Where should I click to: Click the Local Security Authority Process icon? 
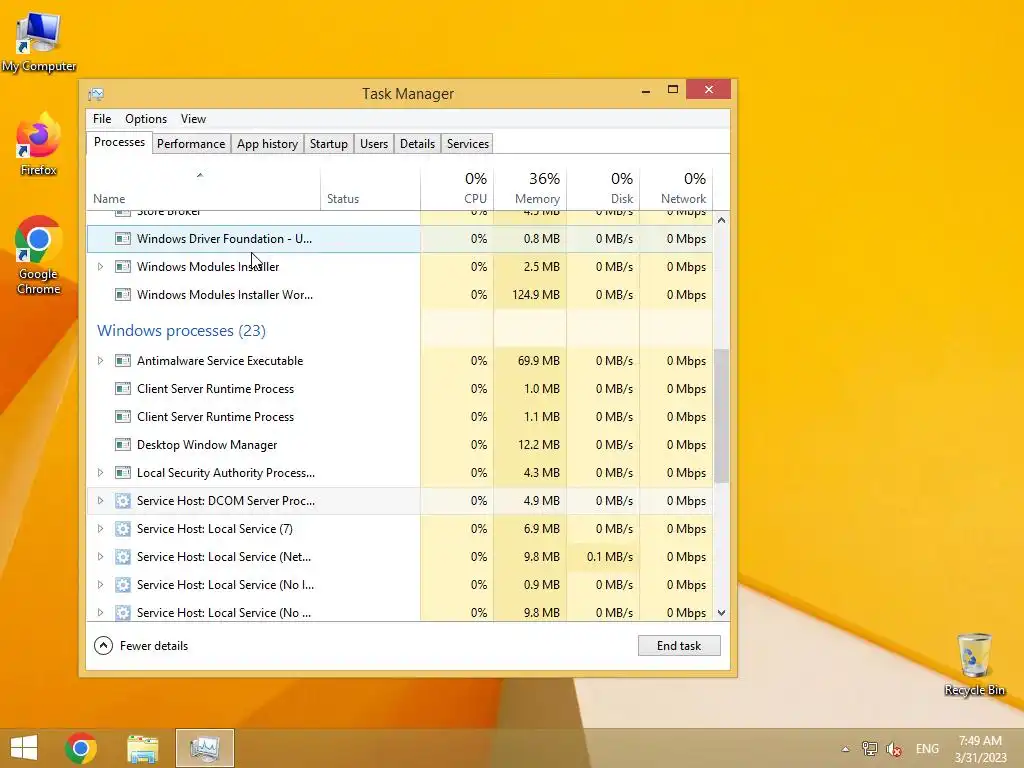[123, 473]
